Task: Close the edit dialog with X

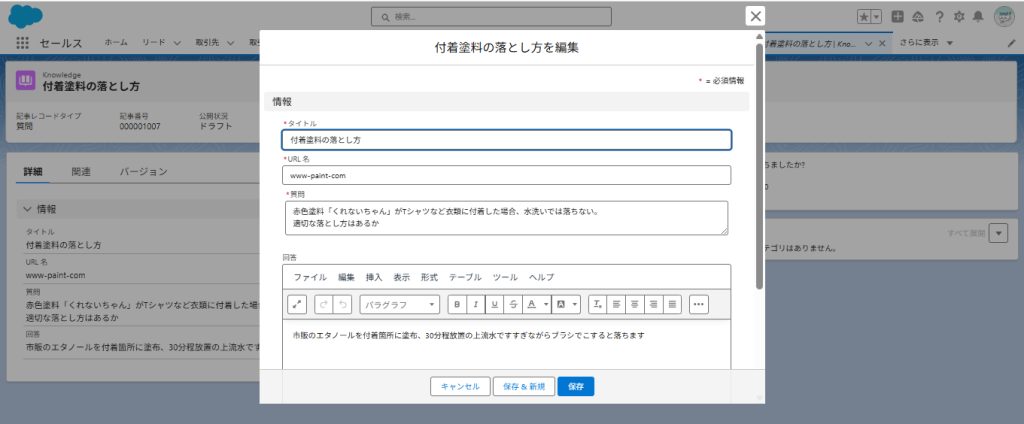Action: (756, 16)
